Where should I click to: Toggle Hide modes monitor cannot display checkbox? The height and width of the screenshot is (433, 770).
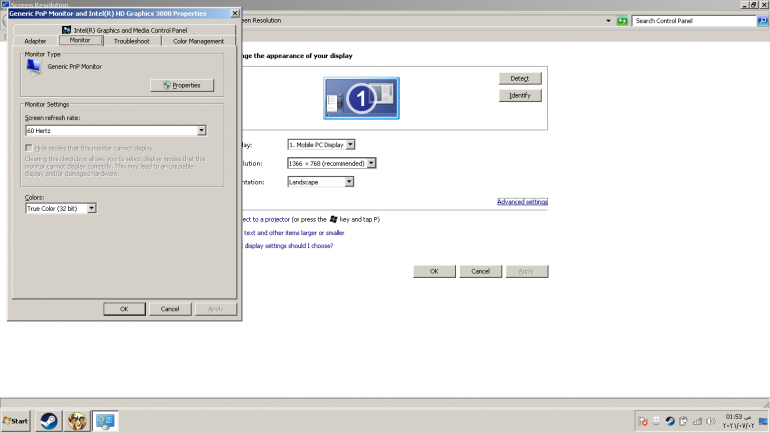point(28,148)
